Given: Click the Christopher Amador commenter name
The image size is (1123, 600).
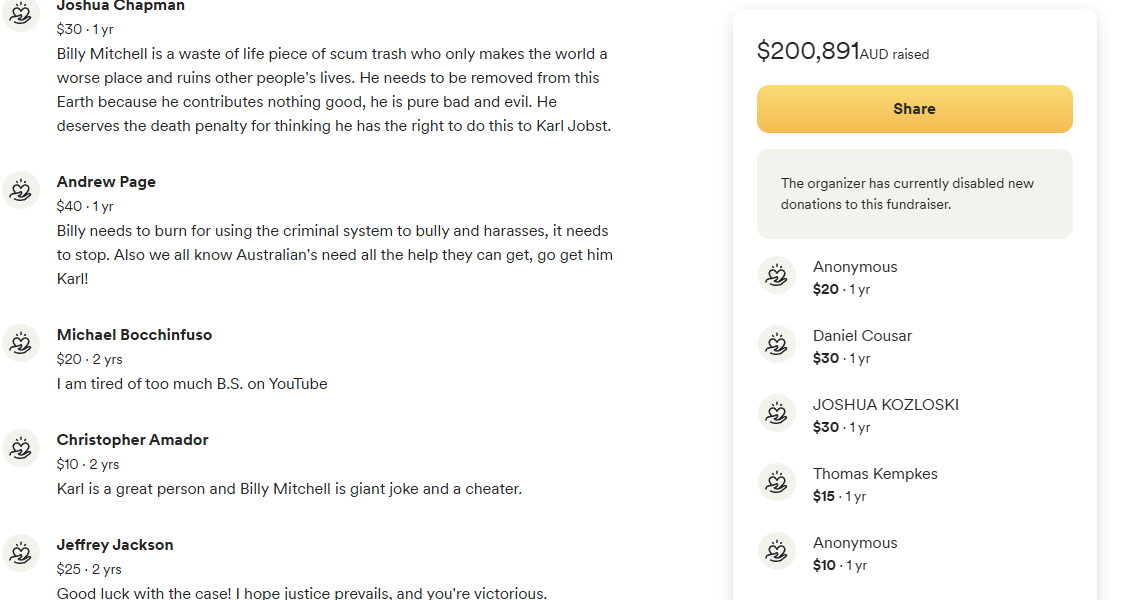Looking at the screenshot, I should pyautogui.click(x=132, y=440).
